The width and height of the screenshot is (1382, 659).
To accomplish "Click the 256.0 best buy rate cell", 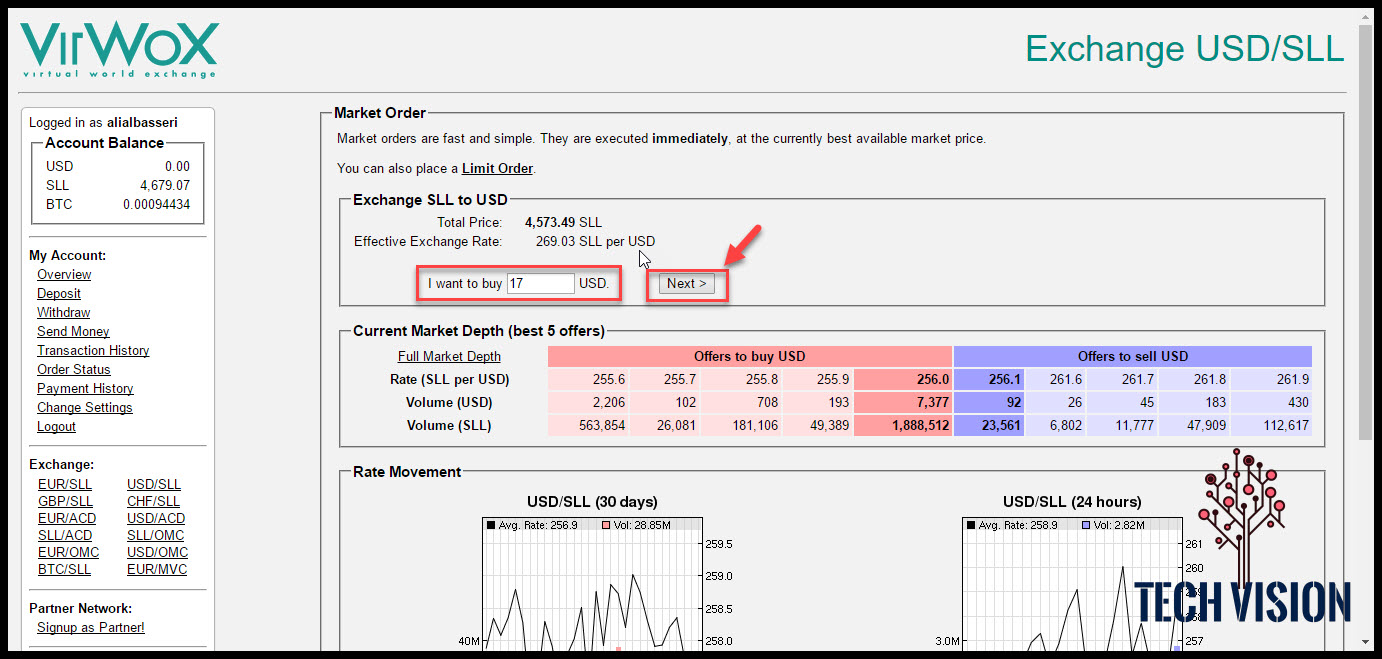I will [x=903, y=379].
